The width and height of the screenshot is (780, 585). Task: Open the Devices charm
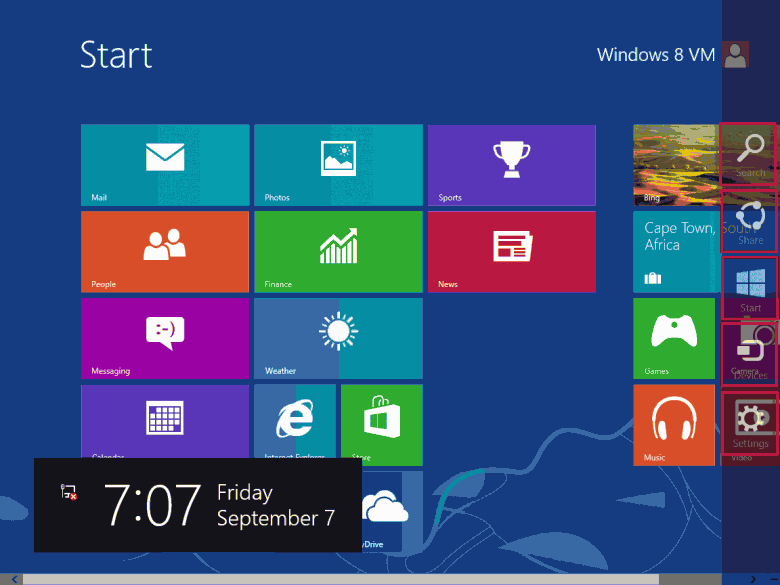[x=750, y=354]
